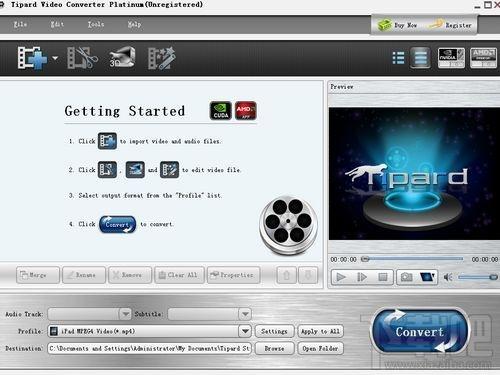500x375 pixels.
Task: Click the Clear All button
Action: click(x=179, y=275)
